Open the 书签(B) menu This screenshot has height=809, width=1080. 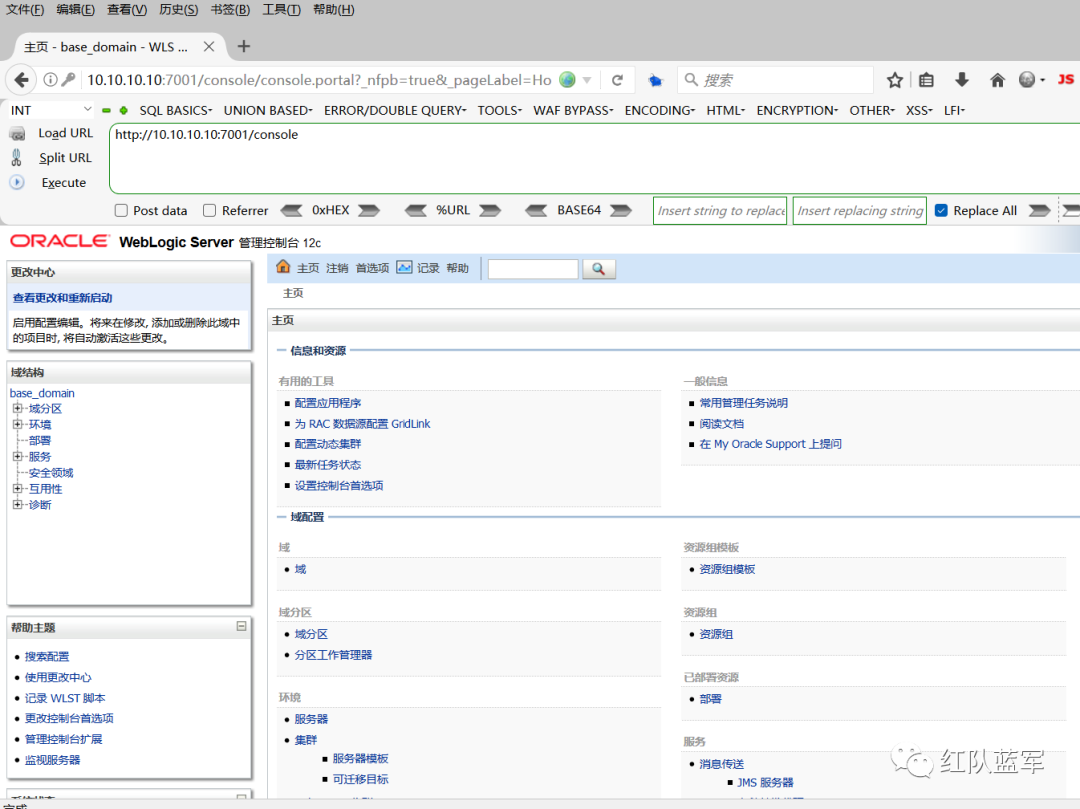click(230, 10)
